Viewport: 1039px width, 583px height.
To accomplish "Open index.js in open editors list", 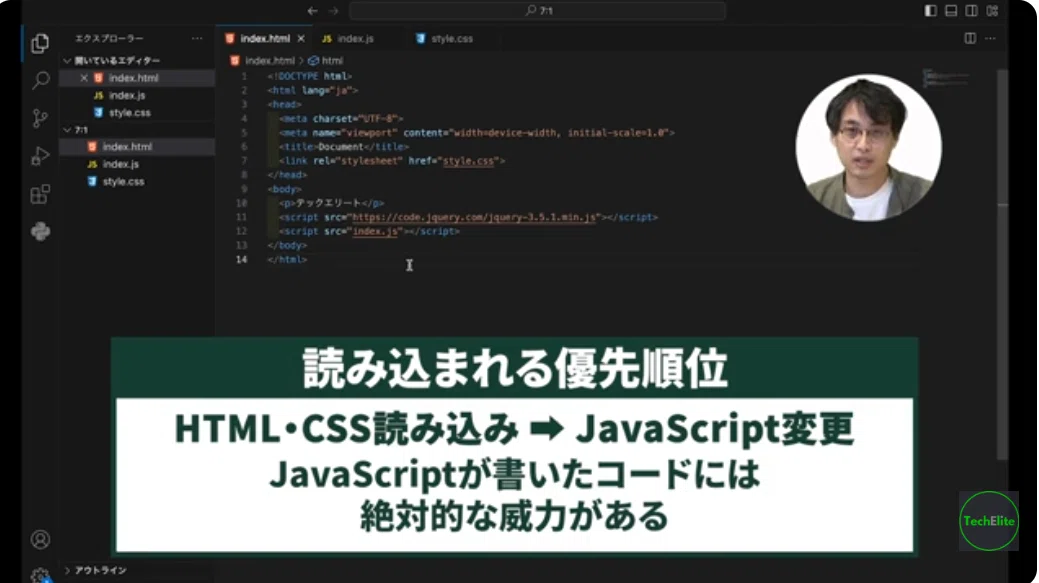I will point(137,95).
